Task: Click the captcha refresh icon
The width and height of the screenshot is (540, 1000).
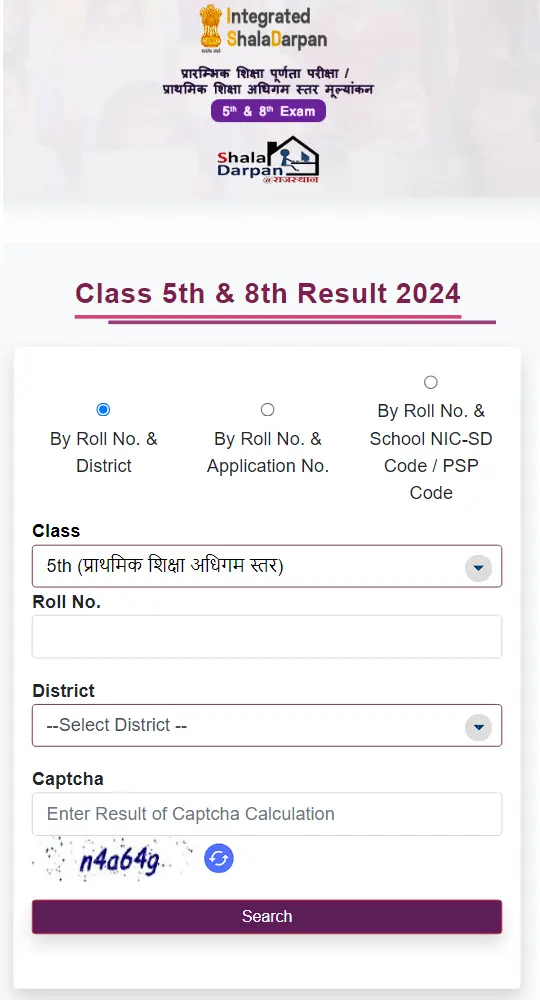Action: click(x=219, y=858)
